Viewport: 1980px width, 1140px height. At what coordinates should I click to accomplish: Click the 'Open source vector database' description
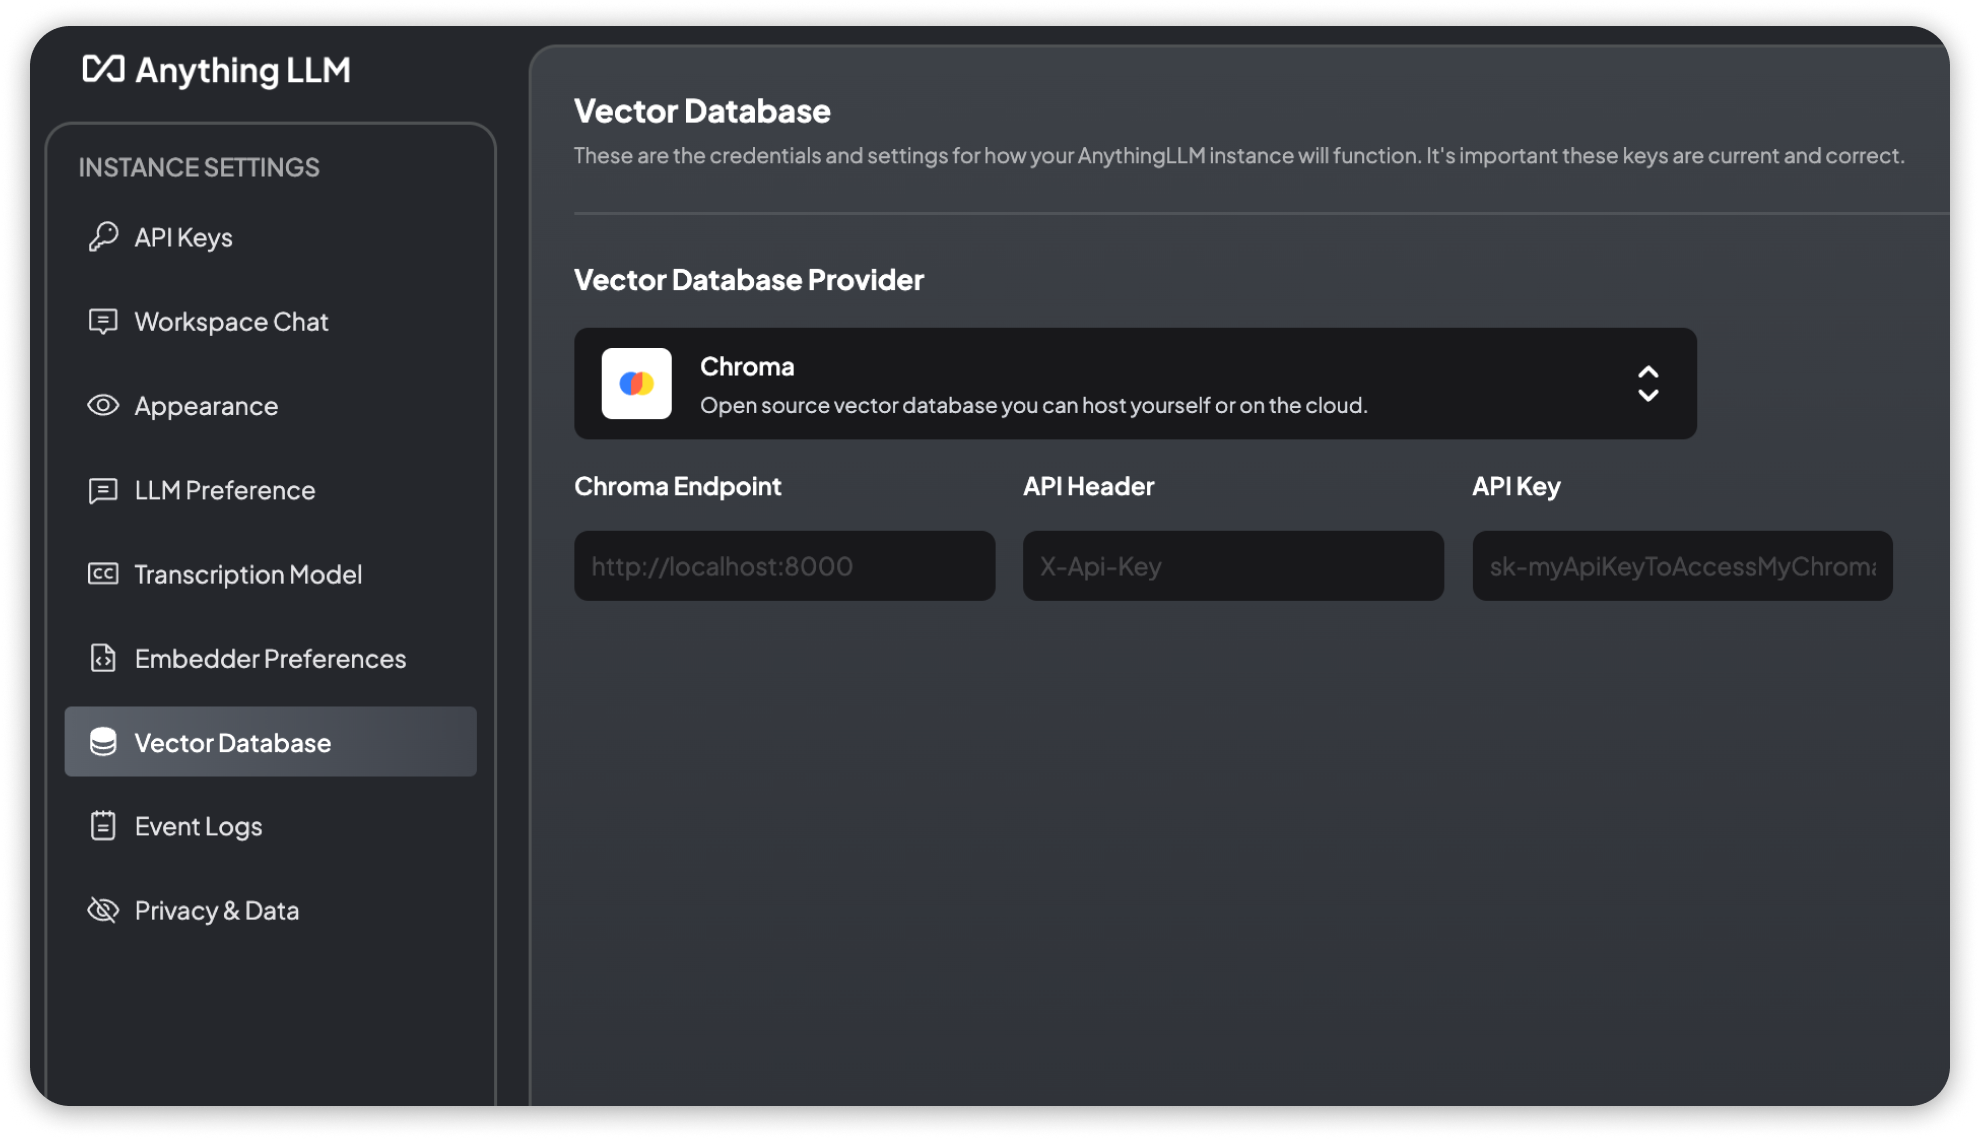coord(1034,405)
